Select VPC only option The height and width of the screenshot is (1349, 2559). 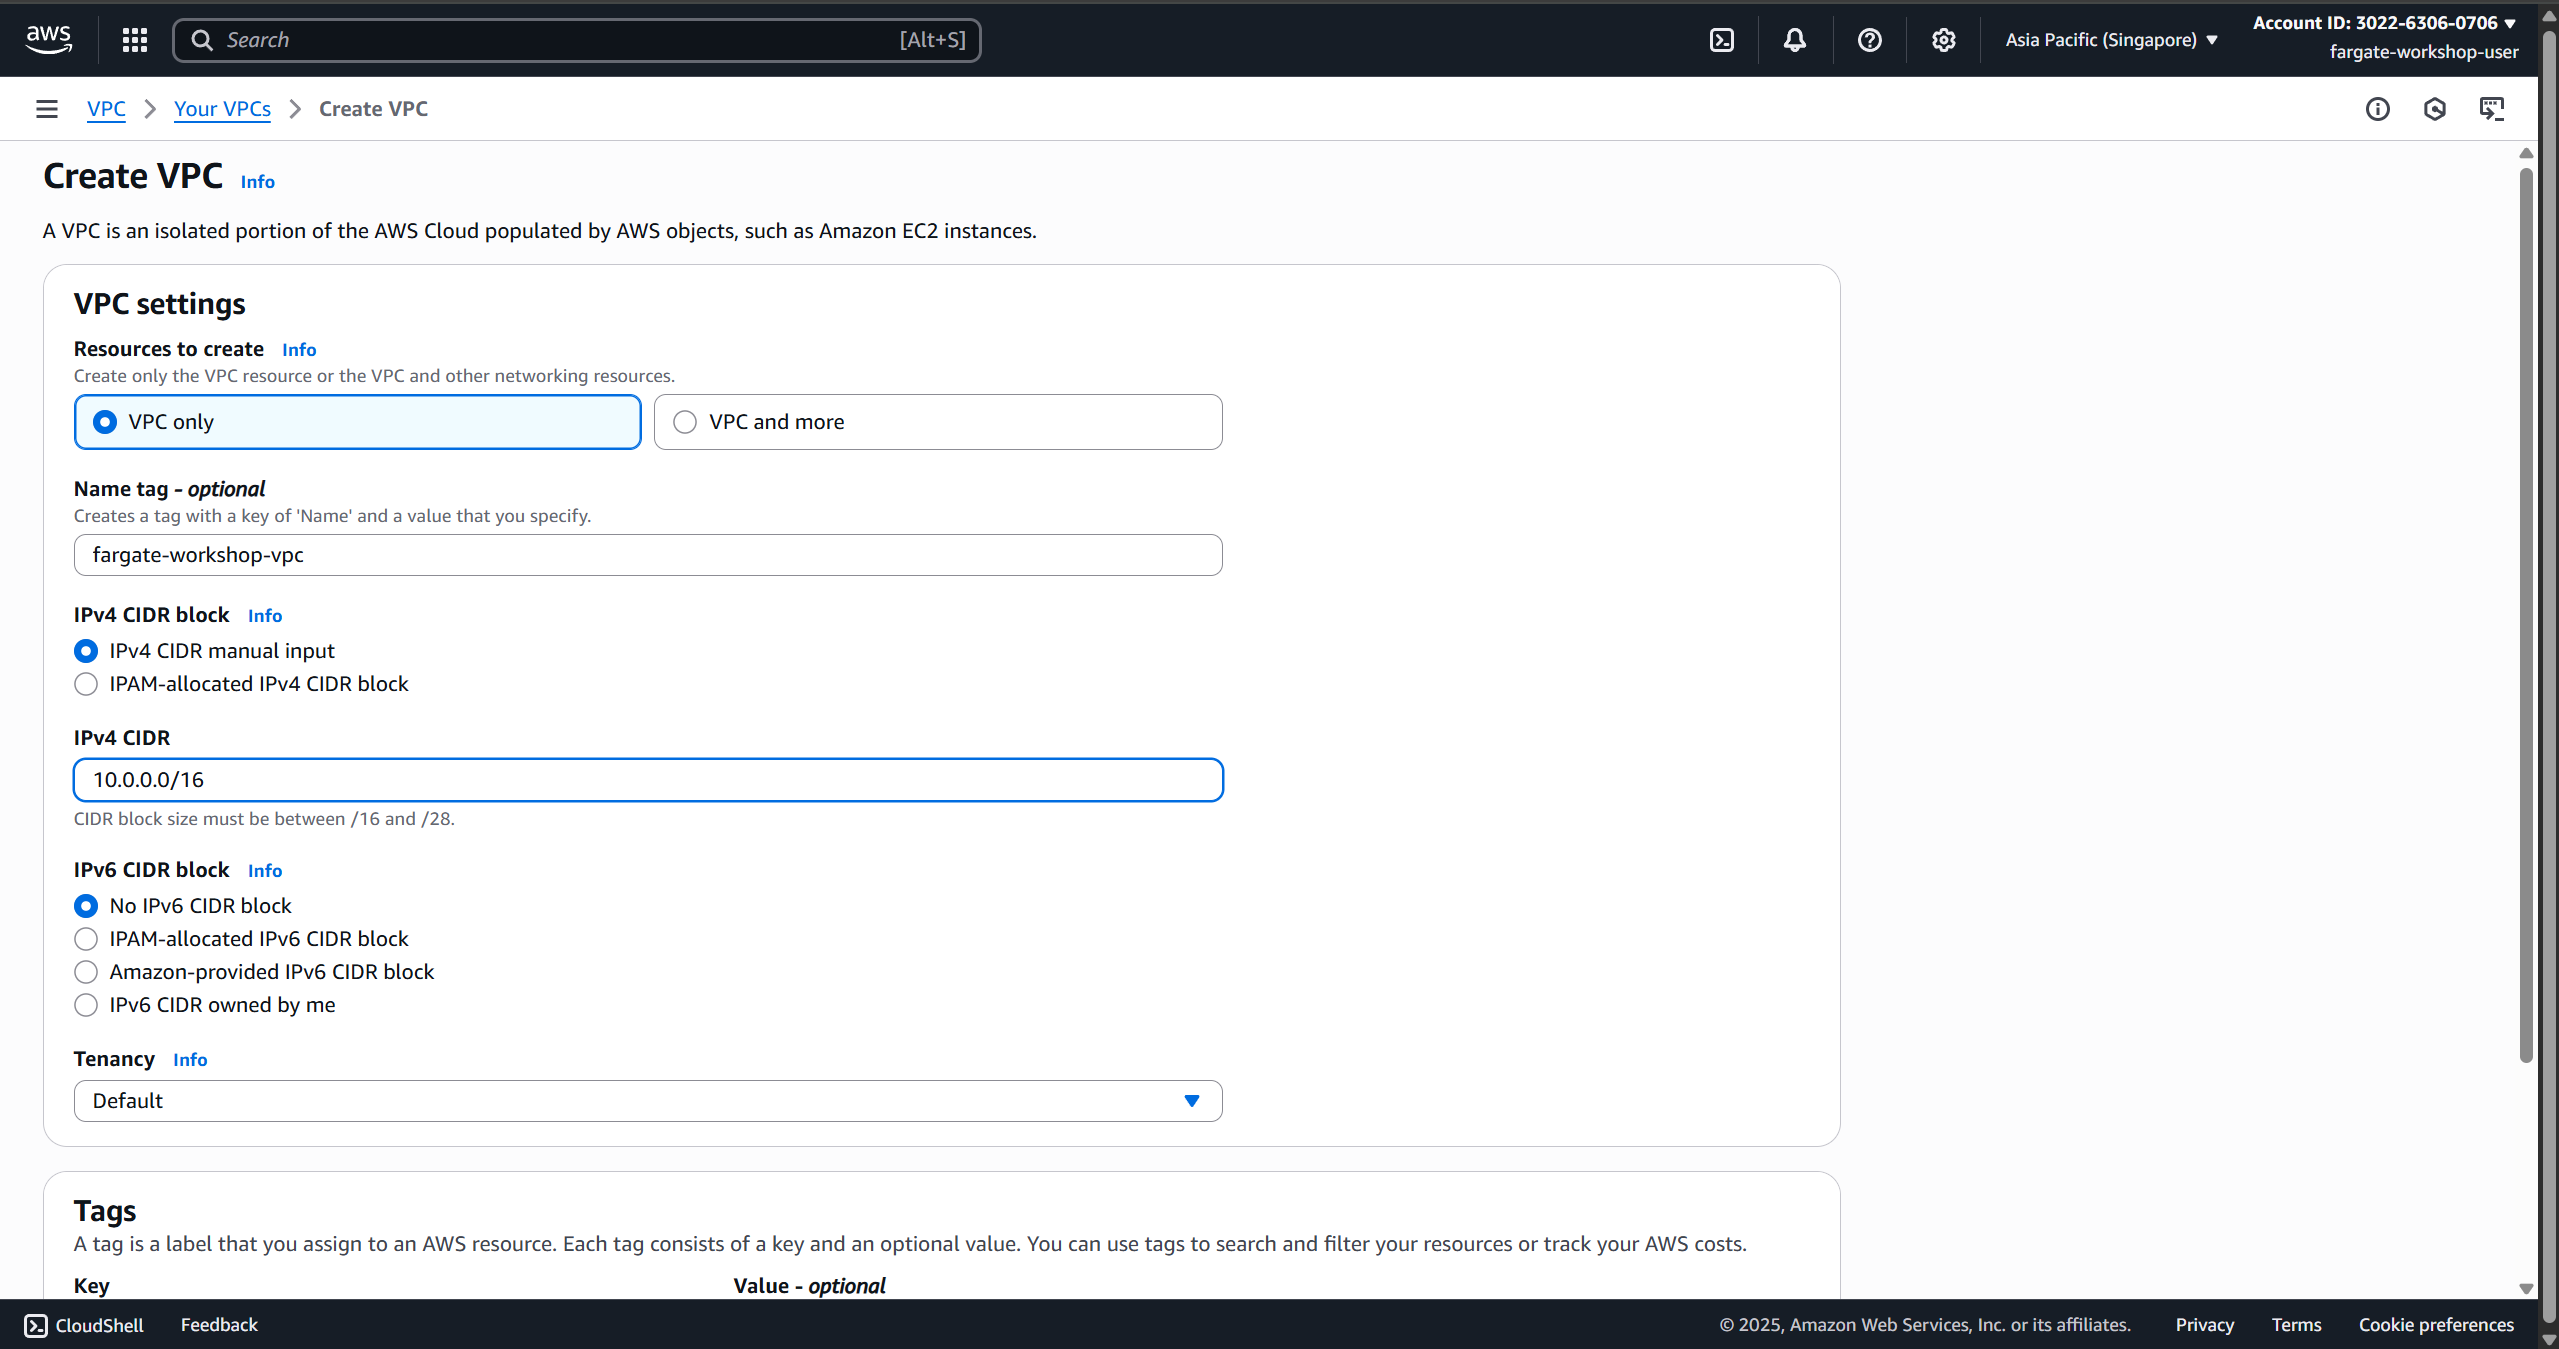click(357, 422)
